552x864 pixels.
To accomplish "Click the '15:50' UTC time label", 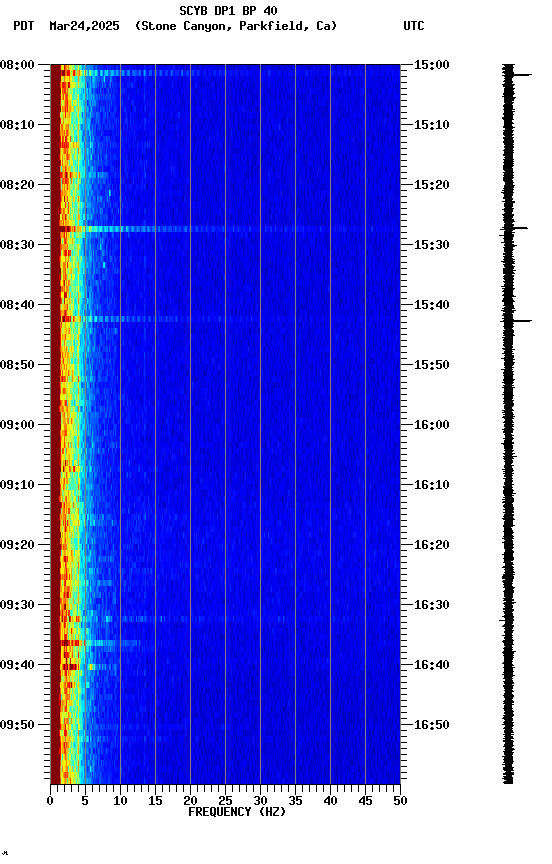I will click(x=432, y=365).
